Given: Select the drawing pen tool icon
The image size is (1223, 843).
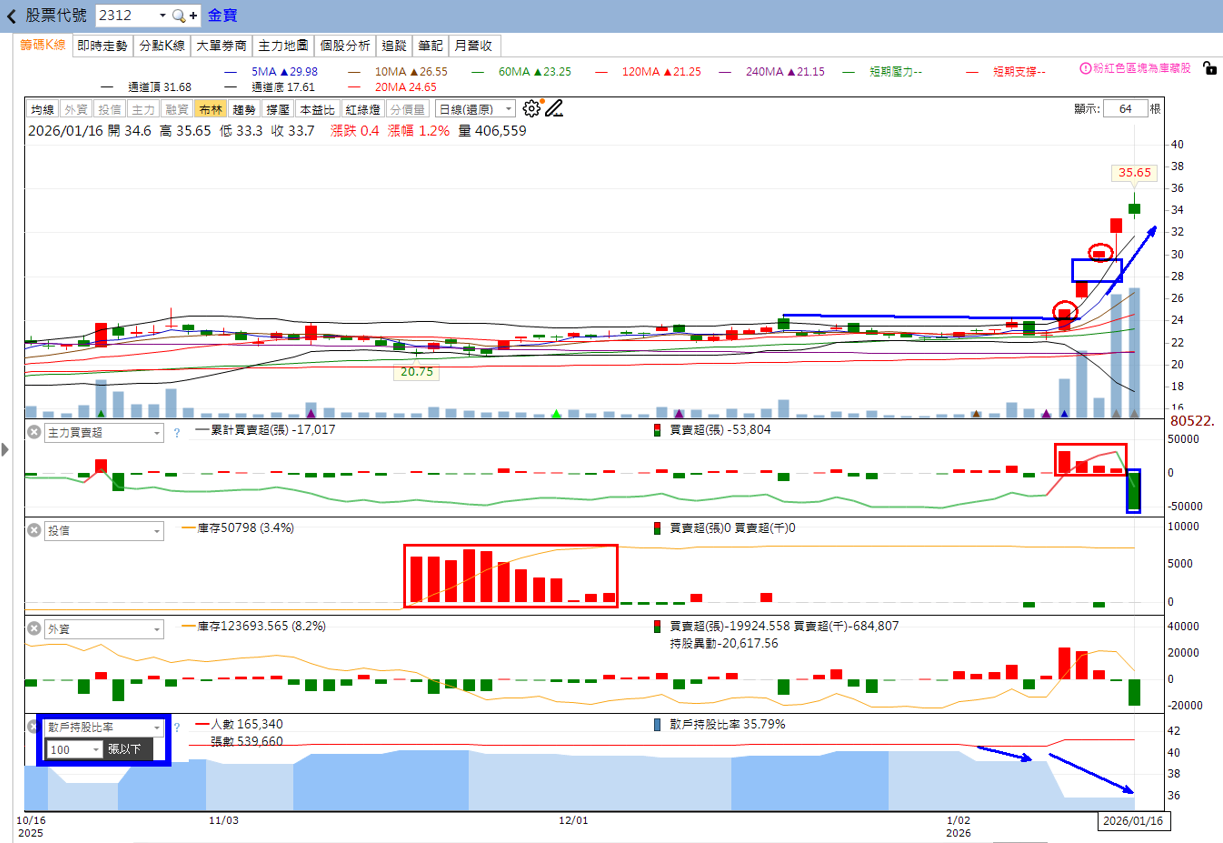Looking at the screenshot, I should pos(554,108).
